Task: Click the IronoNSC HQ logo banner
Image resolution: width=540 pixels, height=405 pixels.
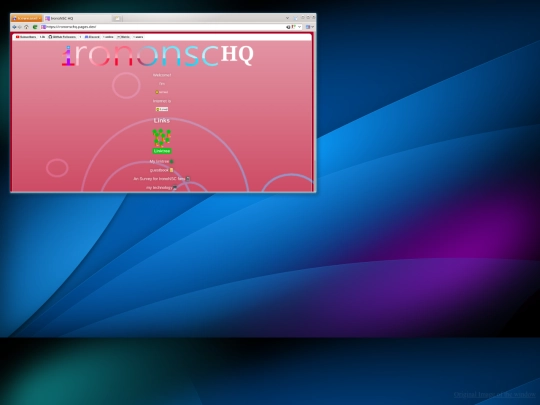Action: click(x=158, y=55)
